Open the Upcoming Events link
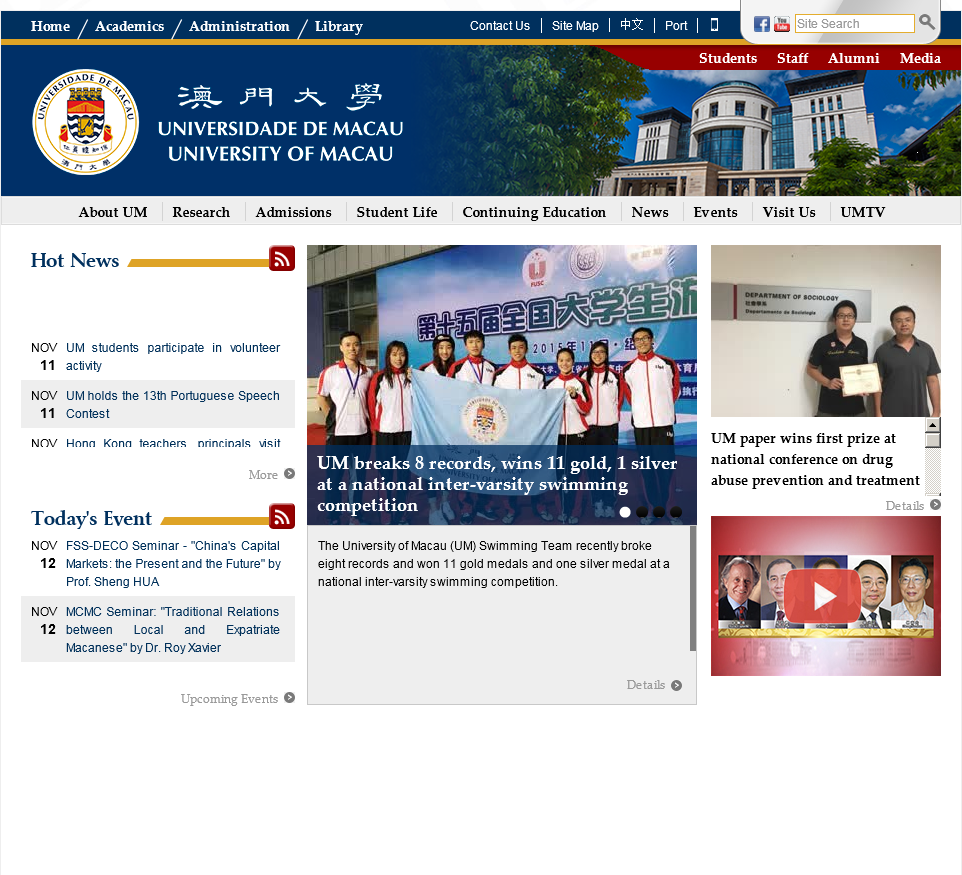 point(229,698)
